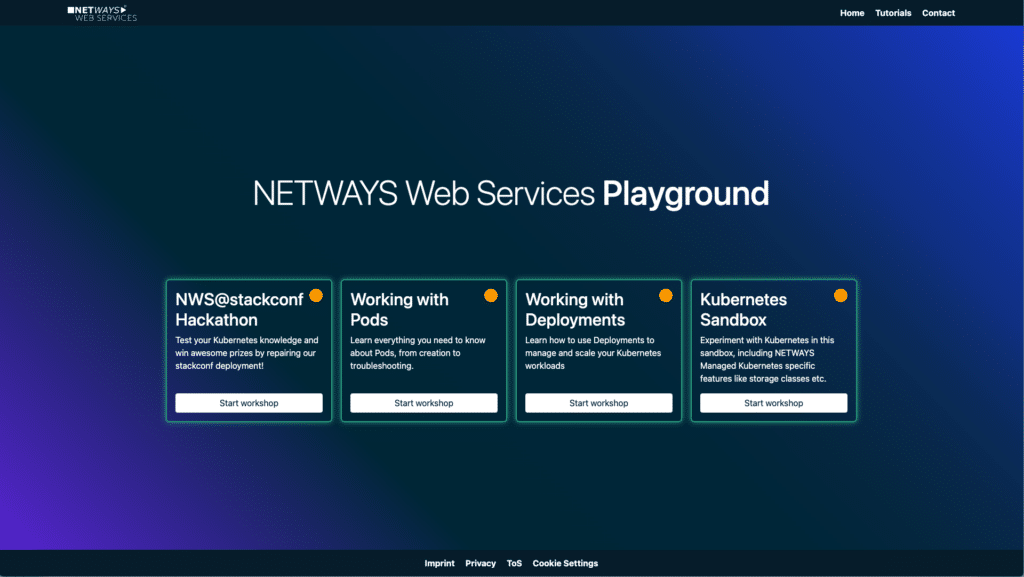Click the orange dot on Working with Pods
The image size is (1024, 577).
tap(491, 295)
